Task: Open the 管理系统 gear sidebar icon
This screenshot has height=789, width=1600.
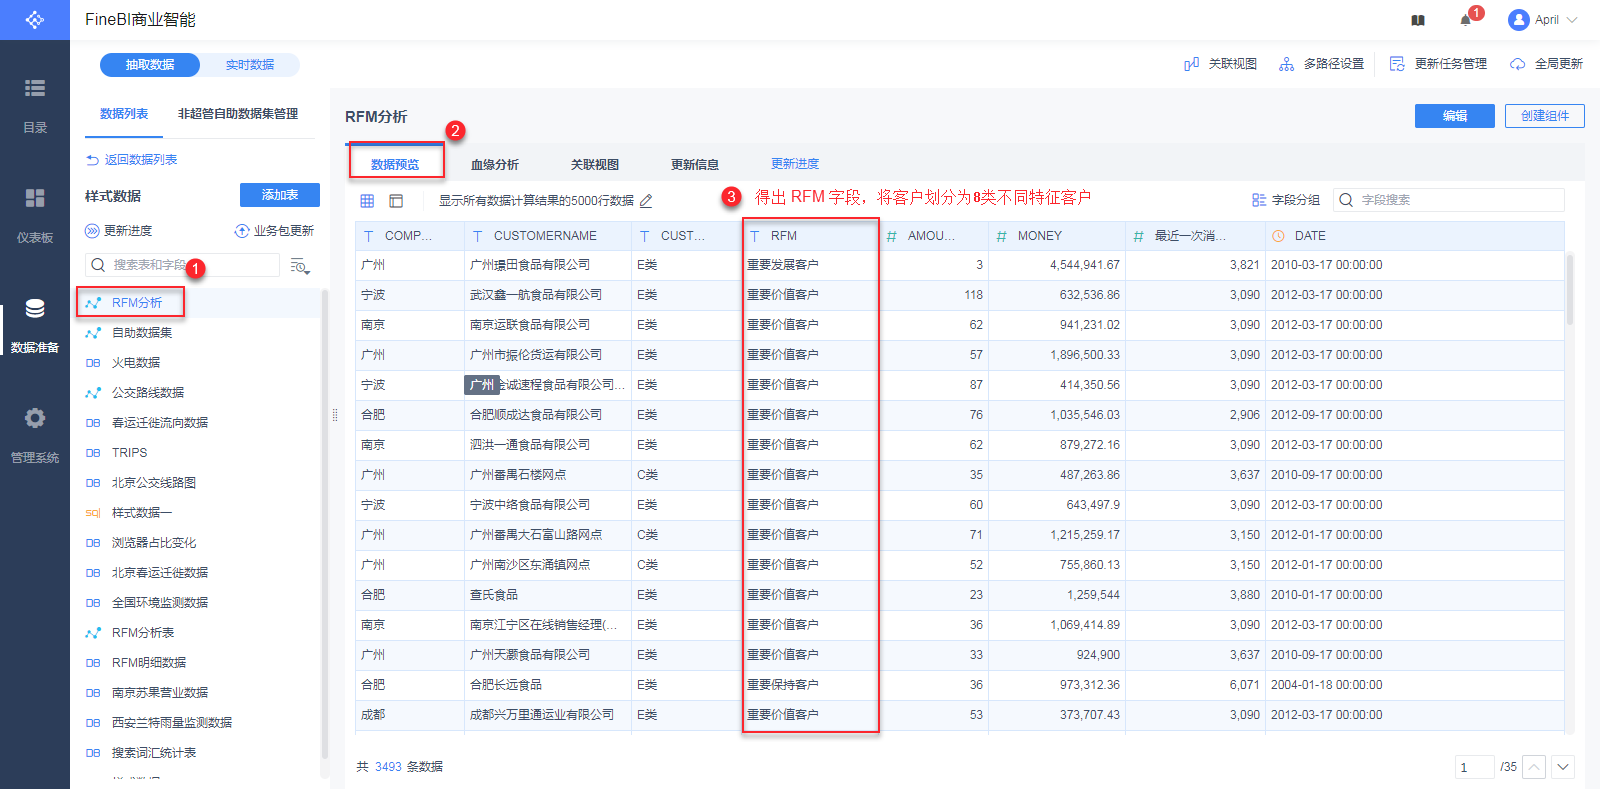Action: point(35,418)
